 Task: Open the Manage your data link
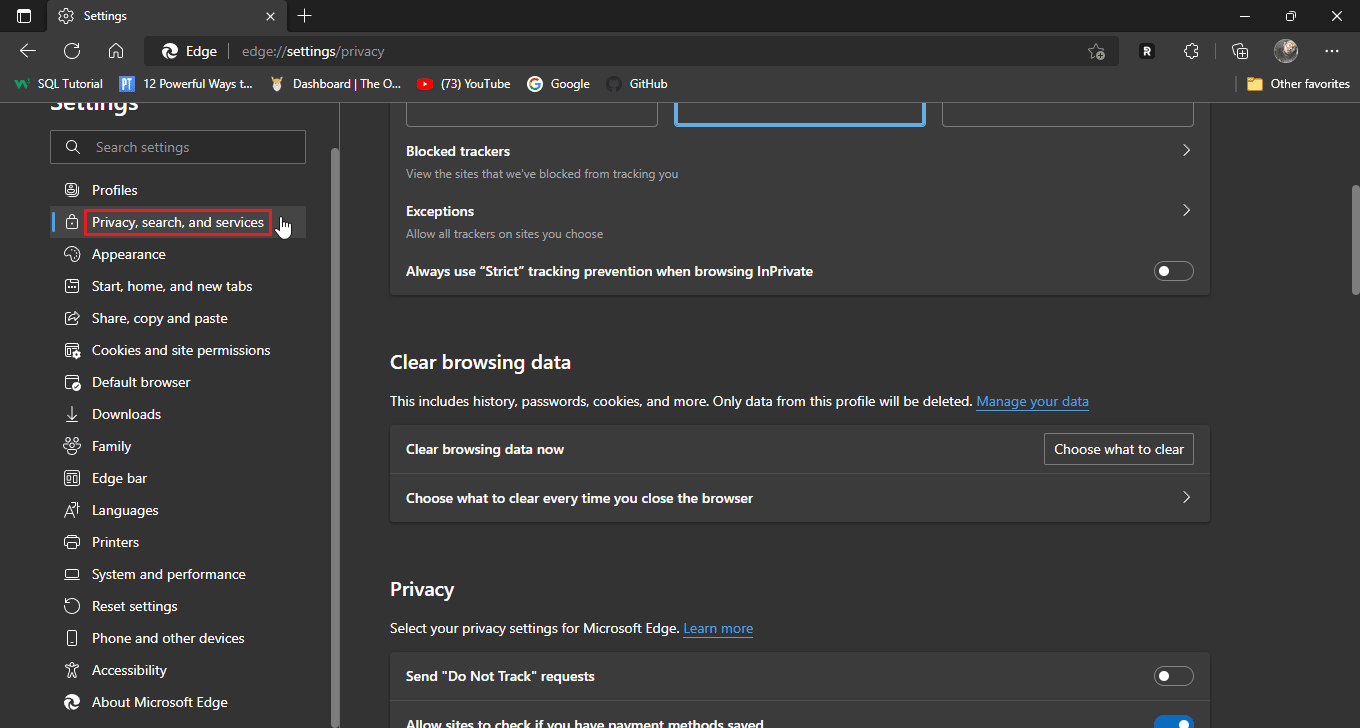point(1032,401)
